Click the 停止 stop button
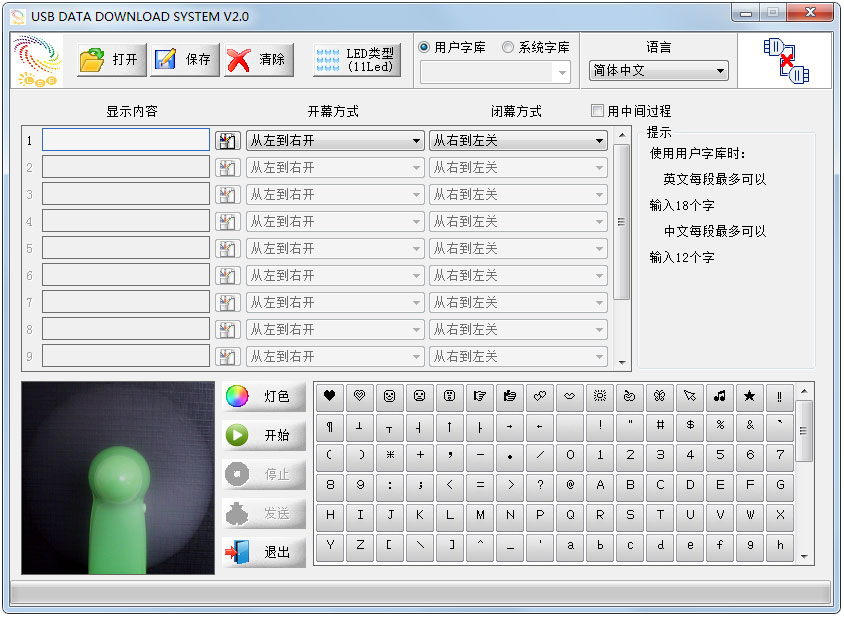 [x=264, y=474]
